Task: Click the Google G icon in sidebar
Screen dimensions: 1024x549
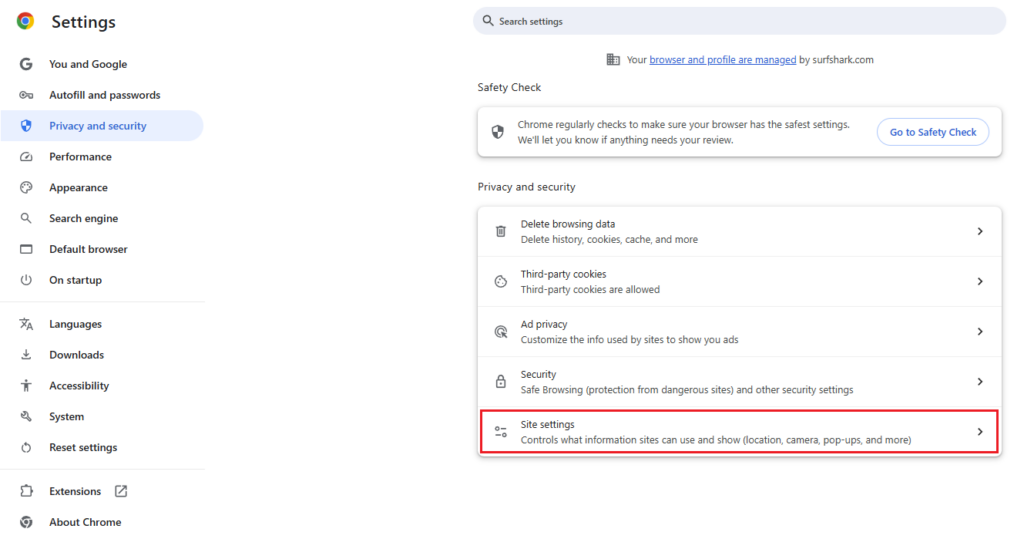Action: click(x=26, y=64)
